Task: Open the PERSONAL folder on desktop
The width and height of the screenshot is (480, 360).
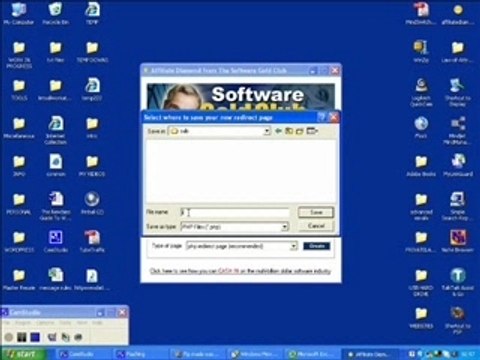Action: click(x=19, y=204)
